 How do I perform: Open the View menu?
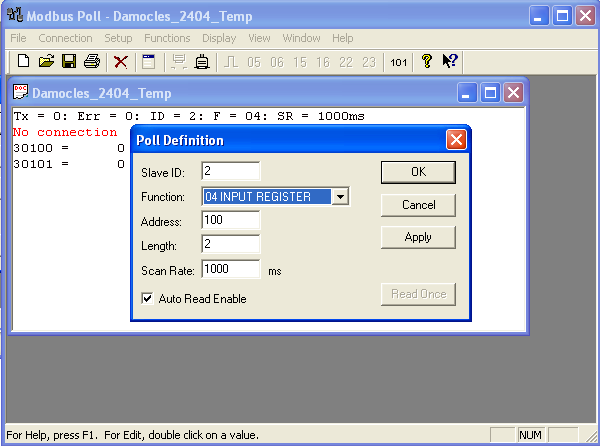pyautogui.click(x=259, y=38)
